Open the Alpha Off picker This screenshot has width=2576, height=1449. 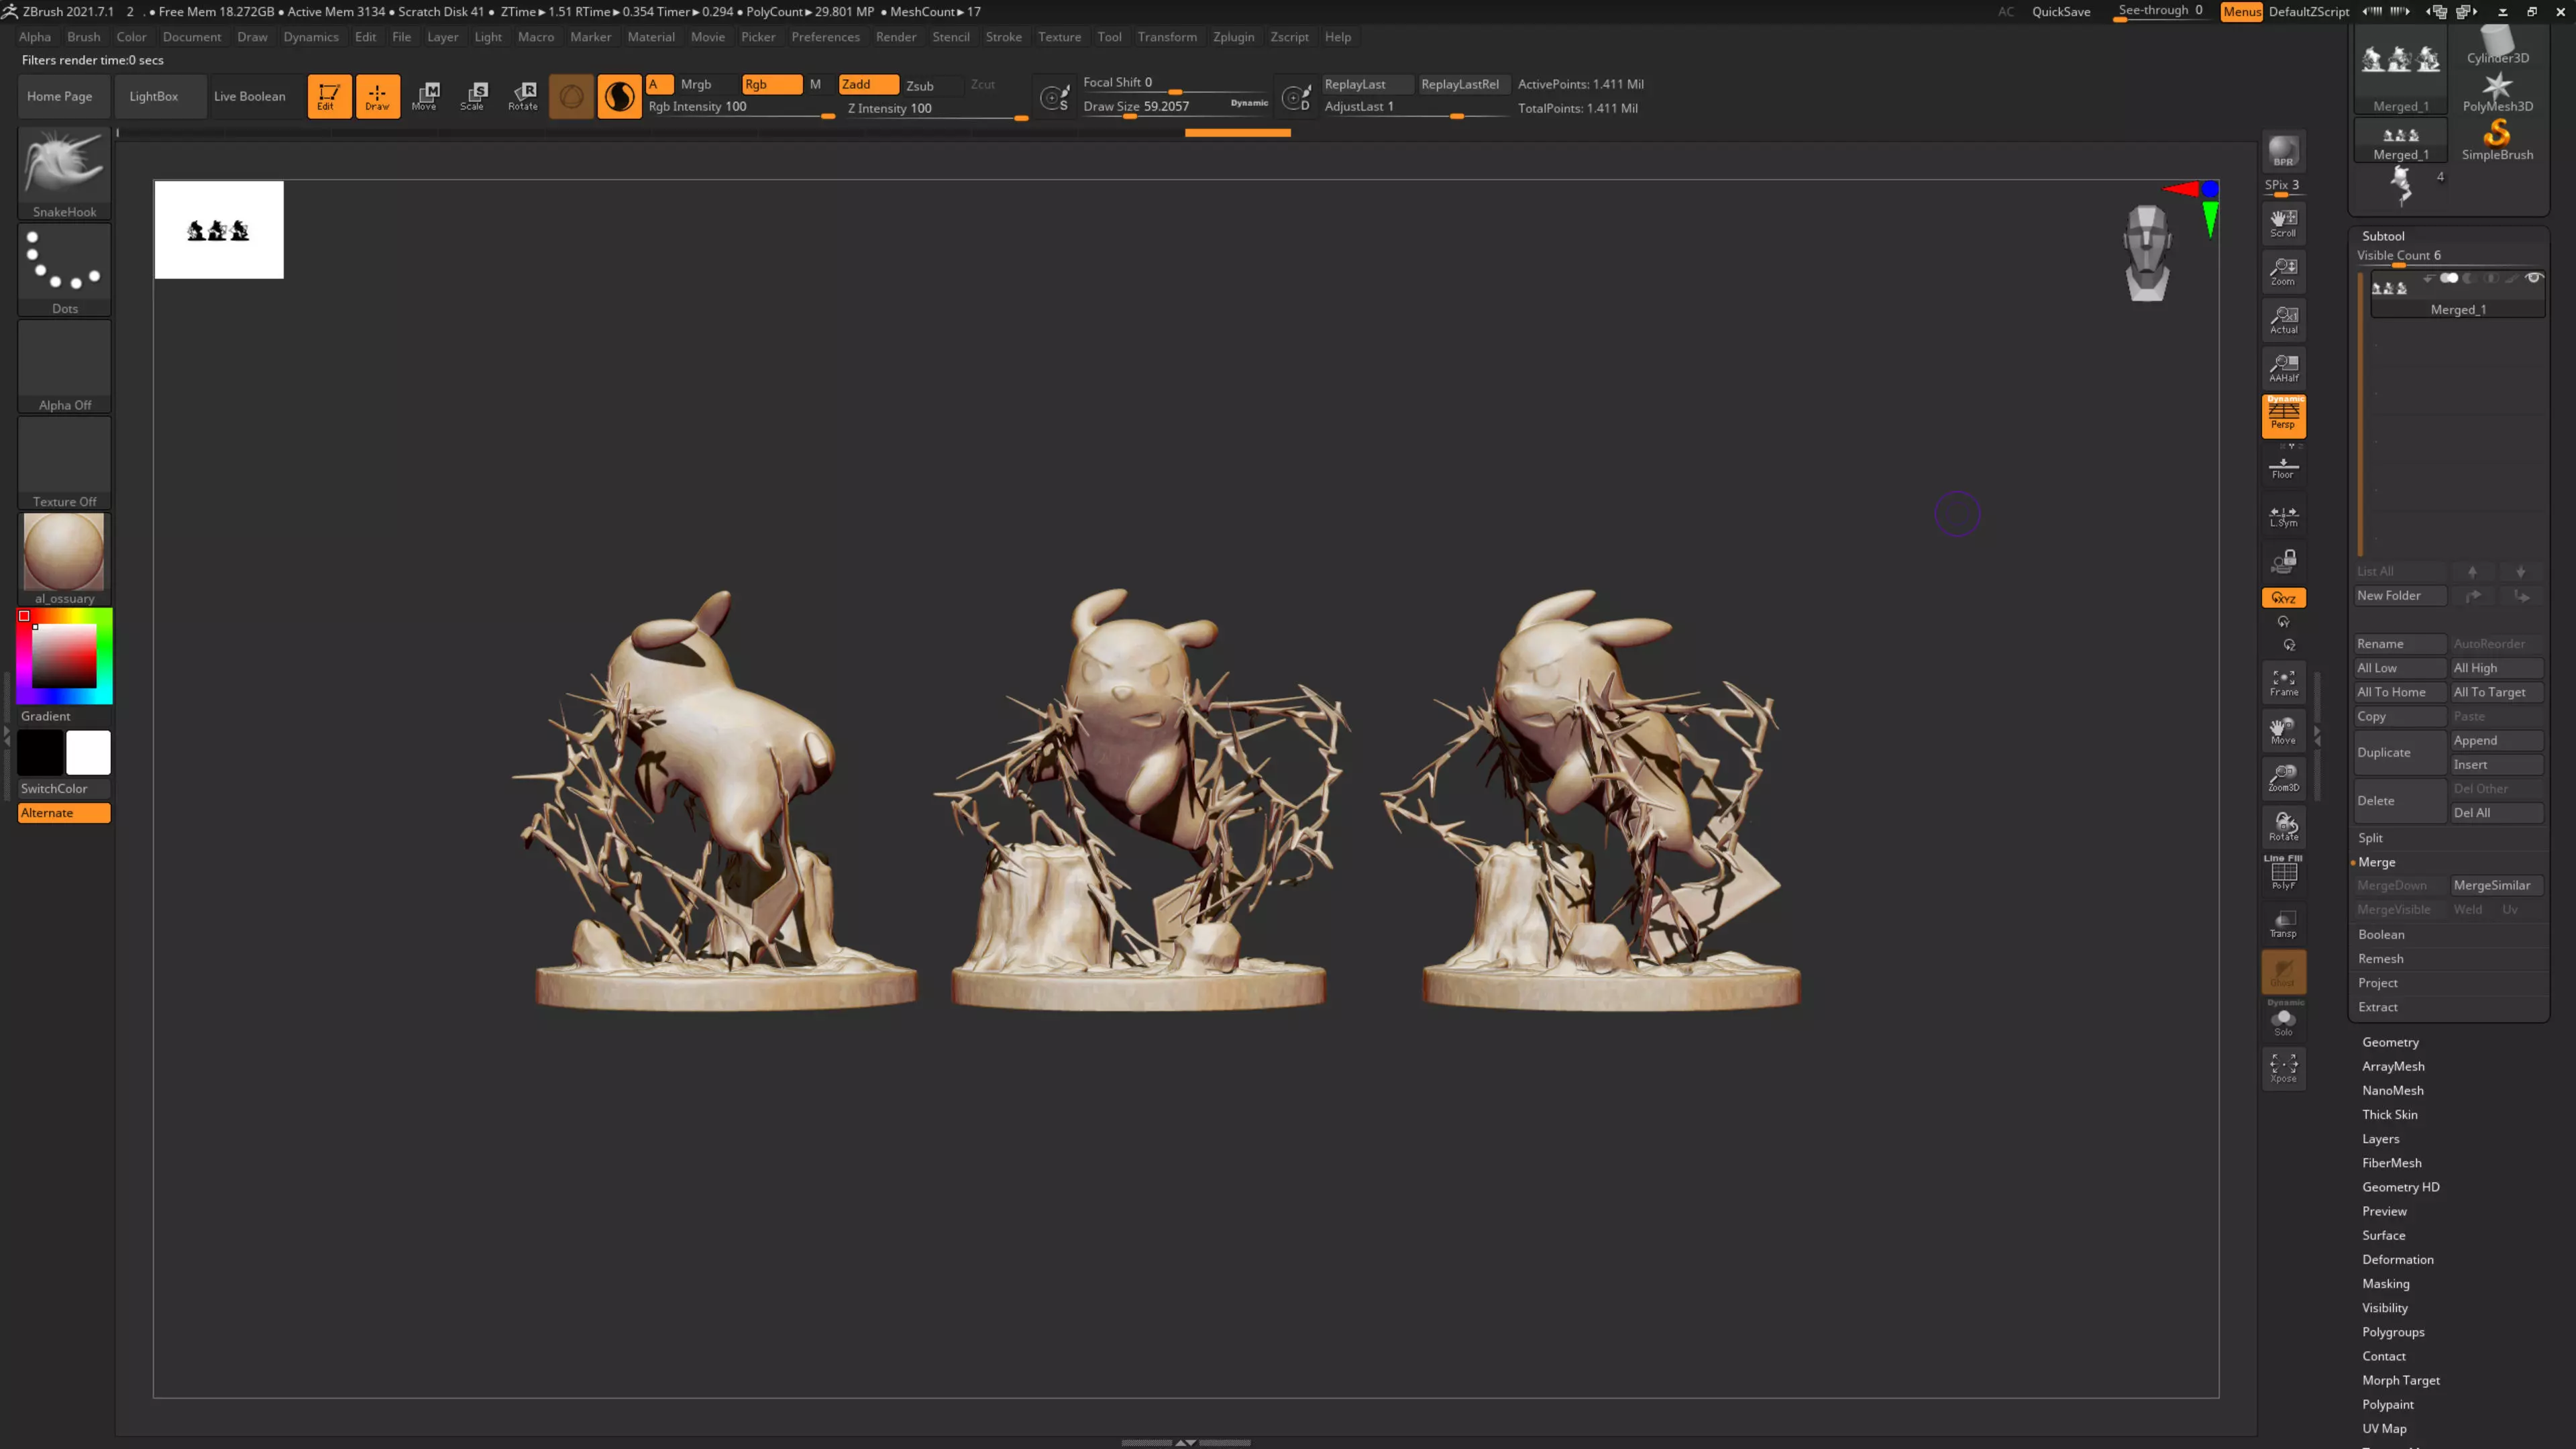click(64, 366)
